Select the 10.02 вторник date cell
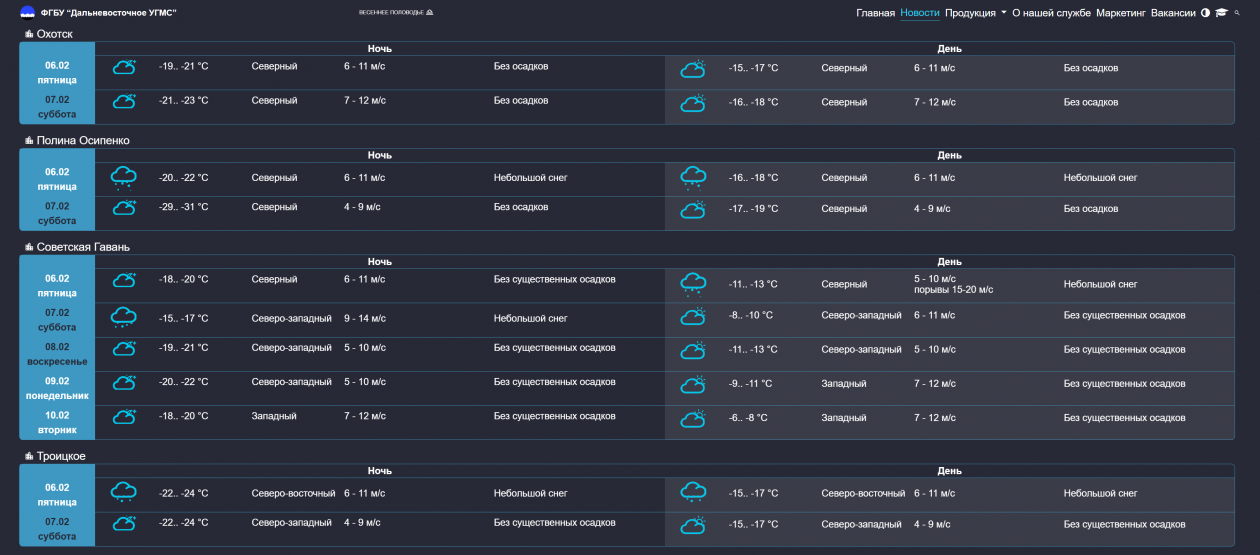This screenshot has height=555, width=1260. (57, 422)
